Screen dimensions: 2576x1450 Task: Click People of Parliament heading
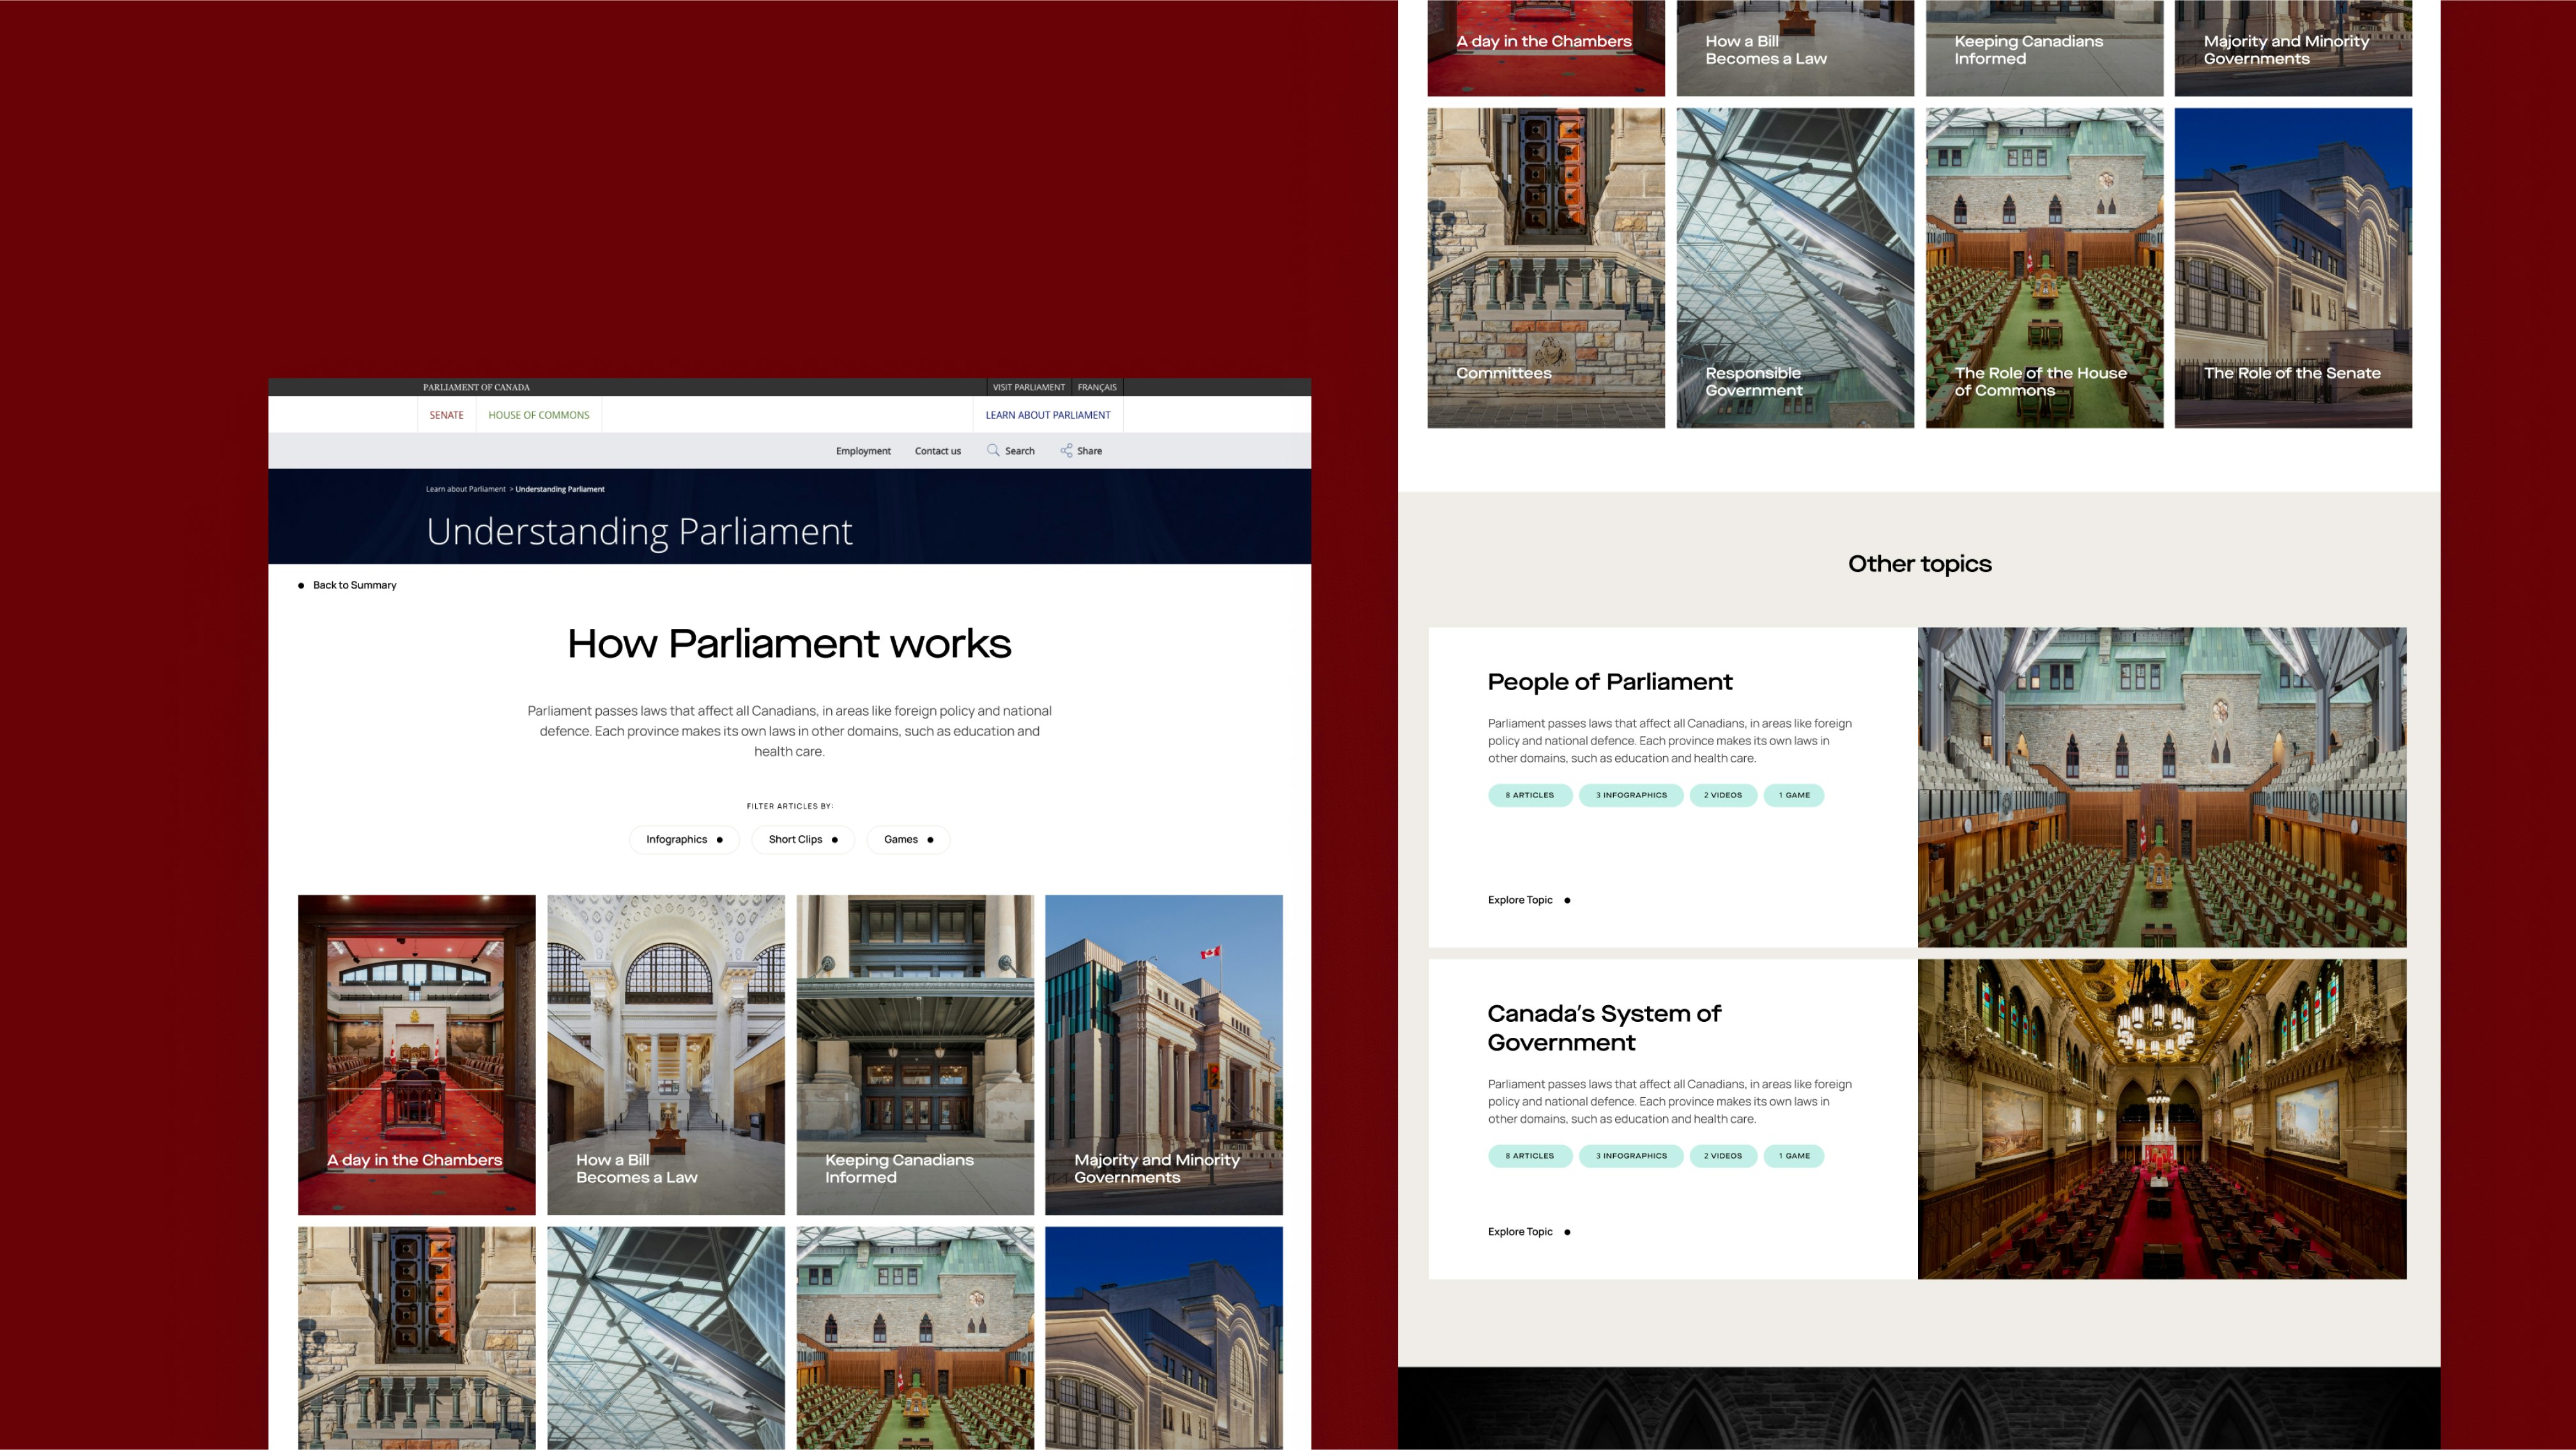point(1610,681)
